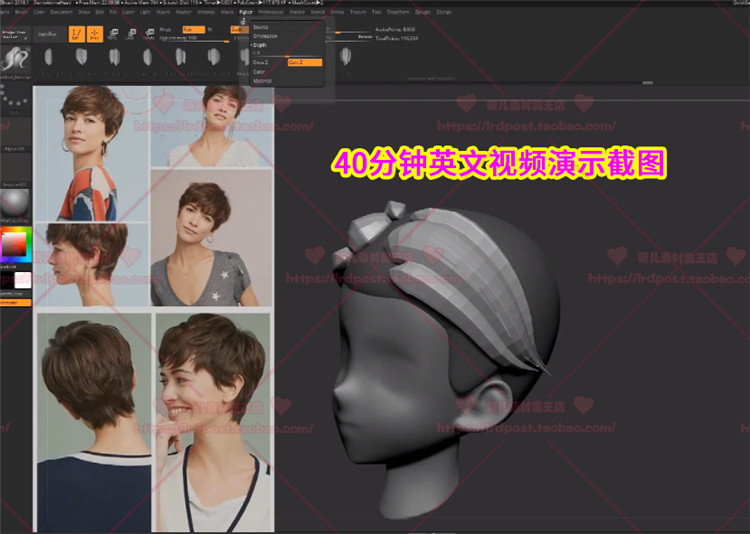Open the dots stroke type selector

tap(15, 98)
